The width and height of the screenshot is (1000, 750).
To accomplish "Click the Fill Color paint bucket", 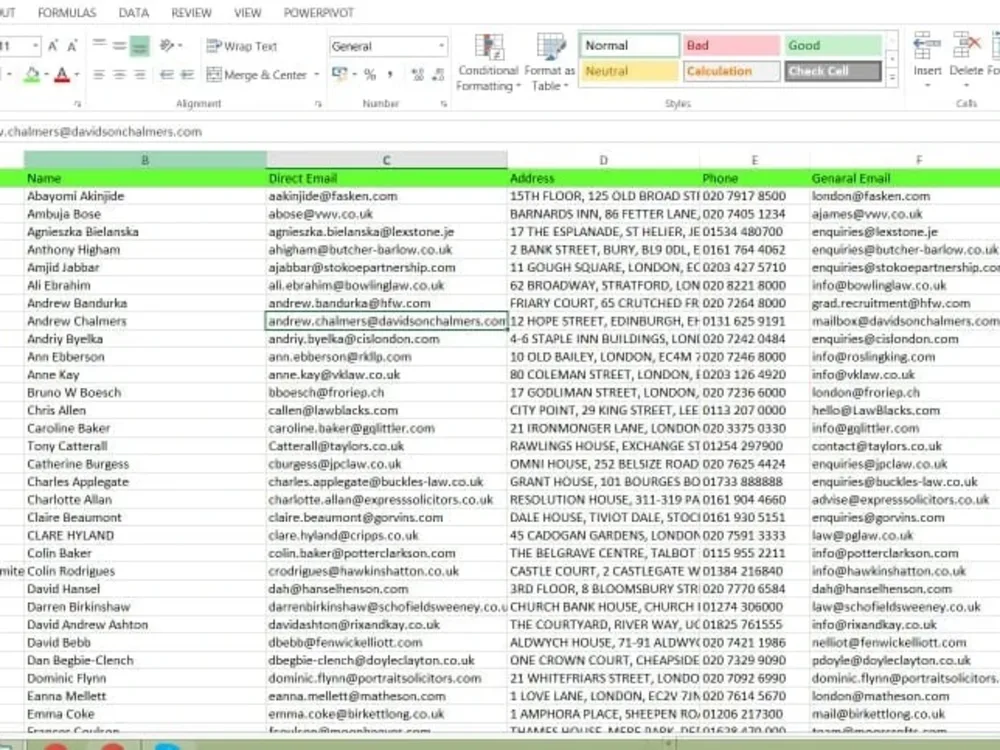I will tap(31, 75).
